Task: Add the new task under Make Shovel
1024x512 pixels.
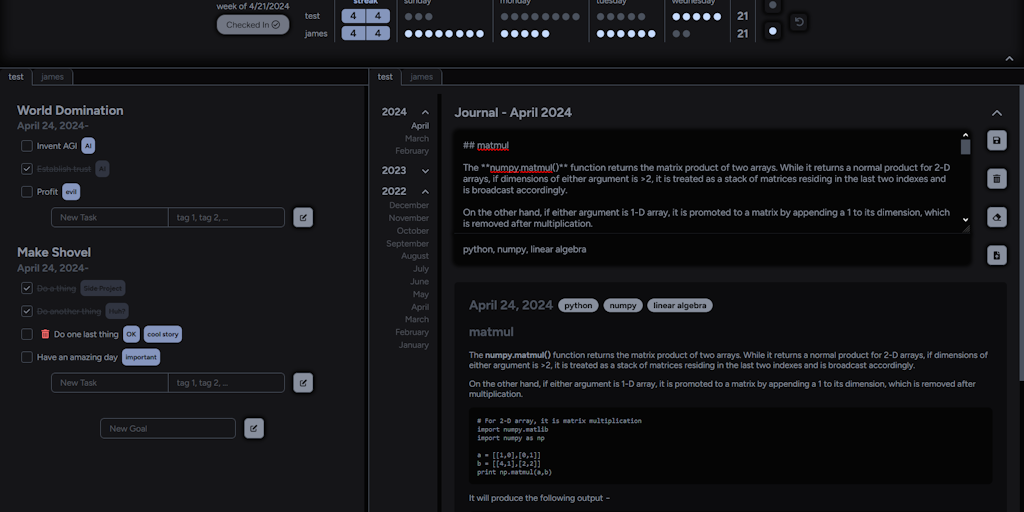Action: tap(303, 382)
